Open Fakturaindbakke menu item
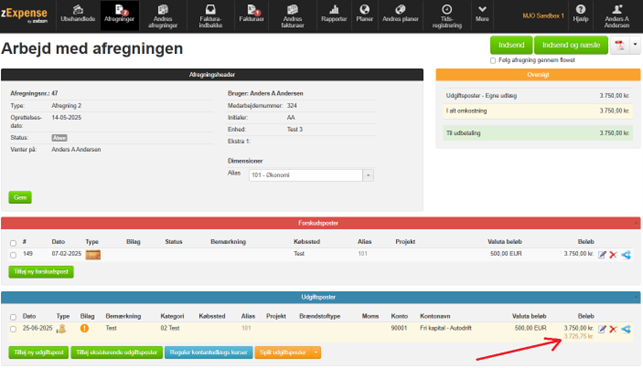Screen dimensions: 643x368 click(x=210, y=16)
